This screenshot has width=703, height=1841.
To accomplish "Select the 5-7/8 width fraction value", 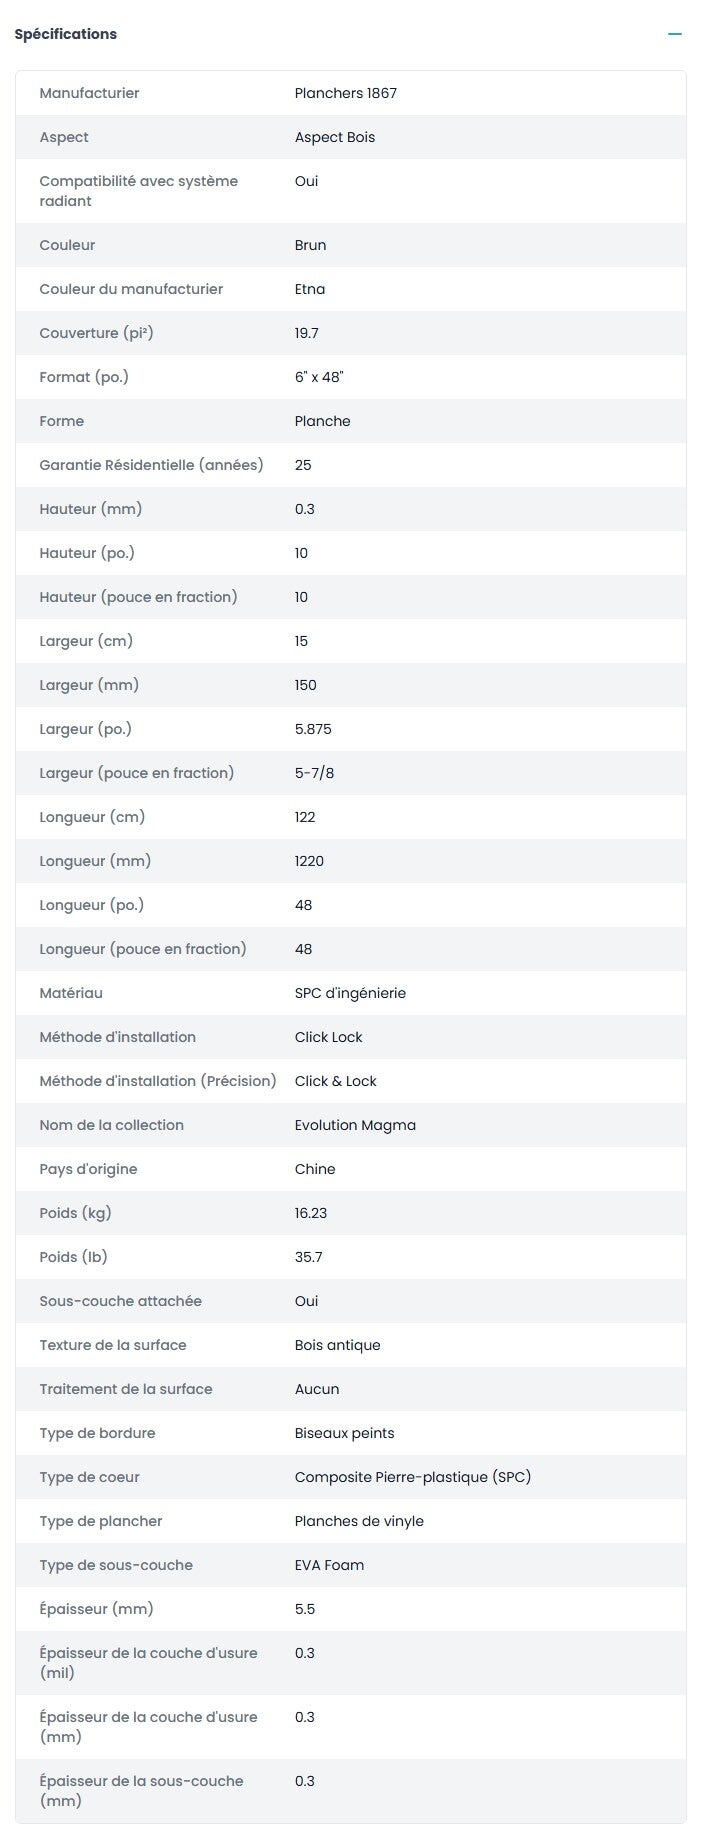I will [314, 773].
